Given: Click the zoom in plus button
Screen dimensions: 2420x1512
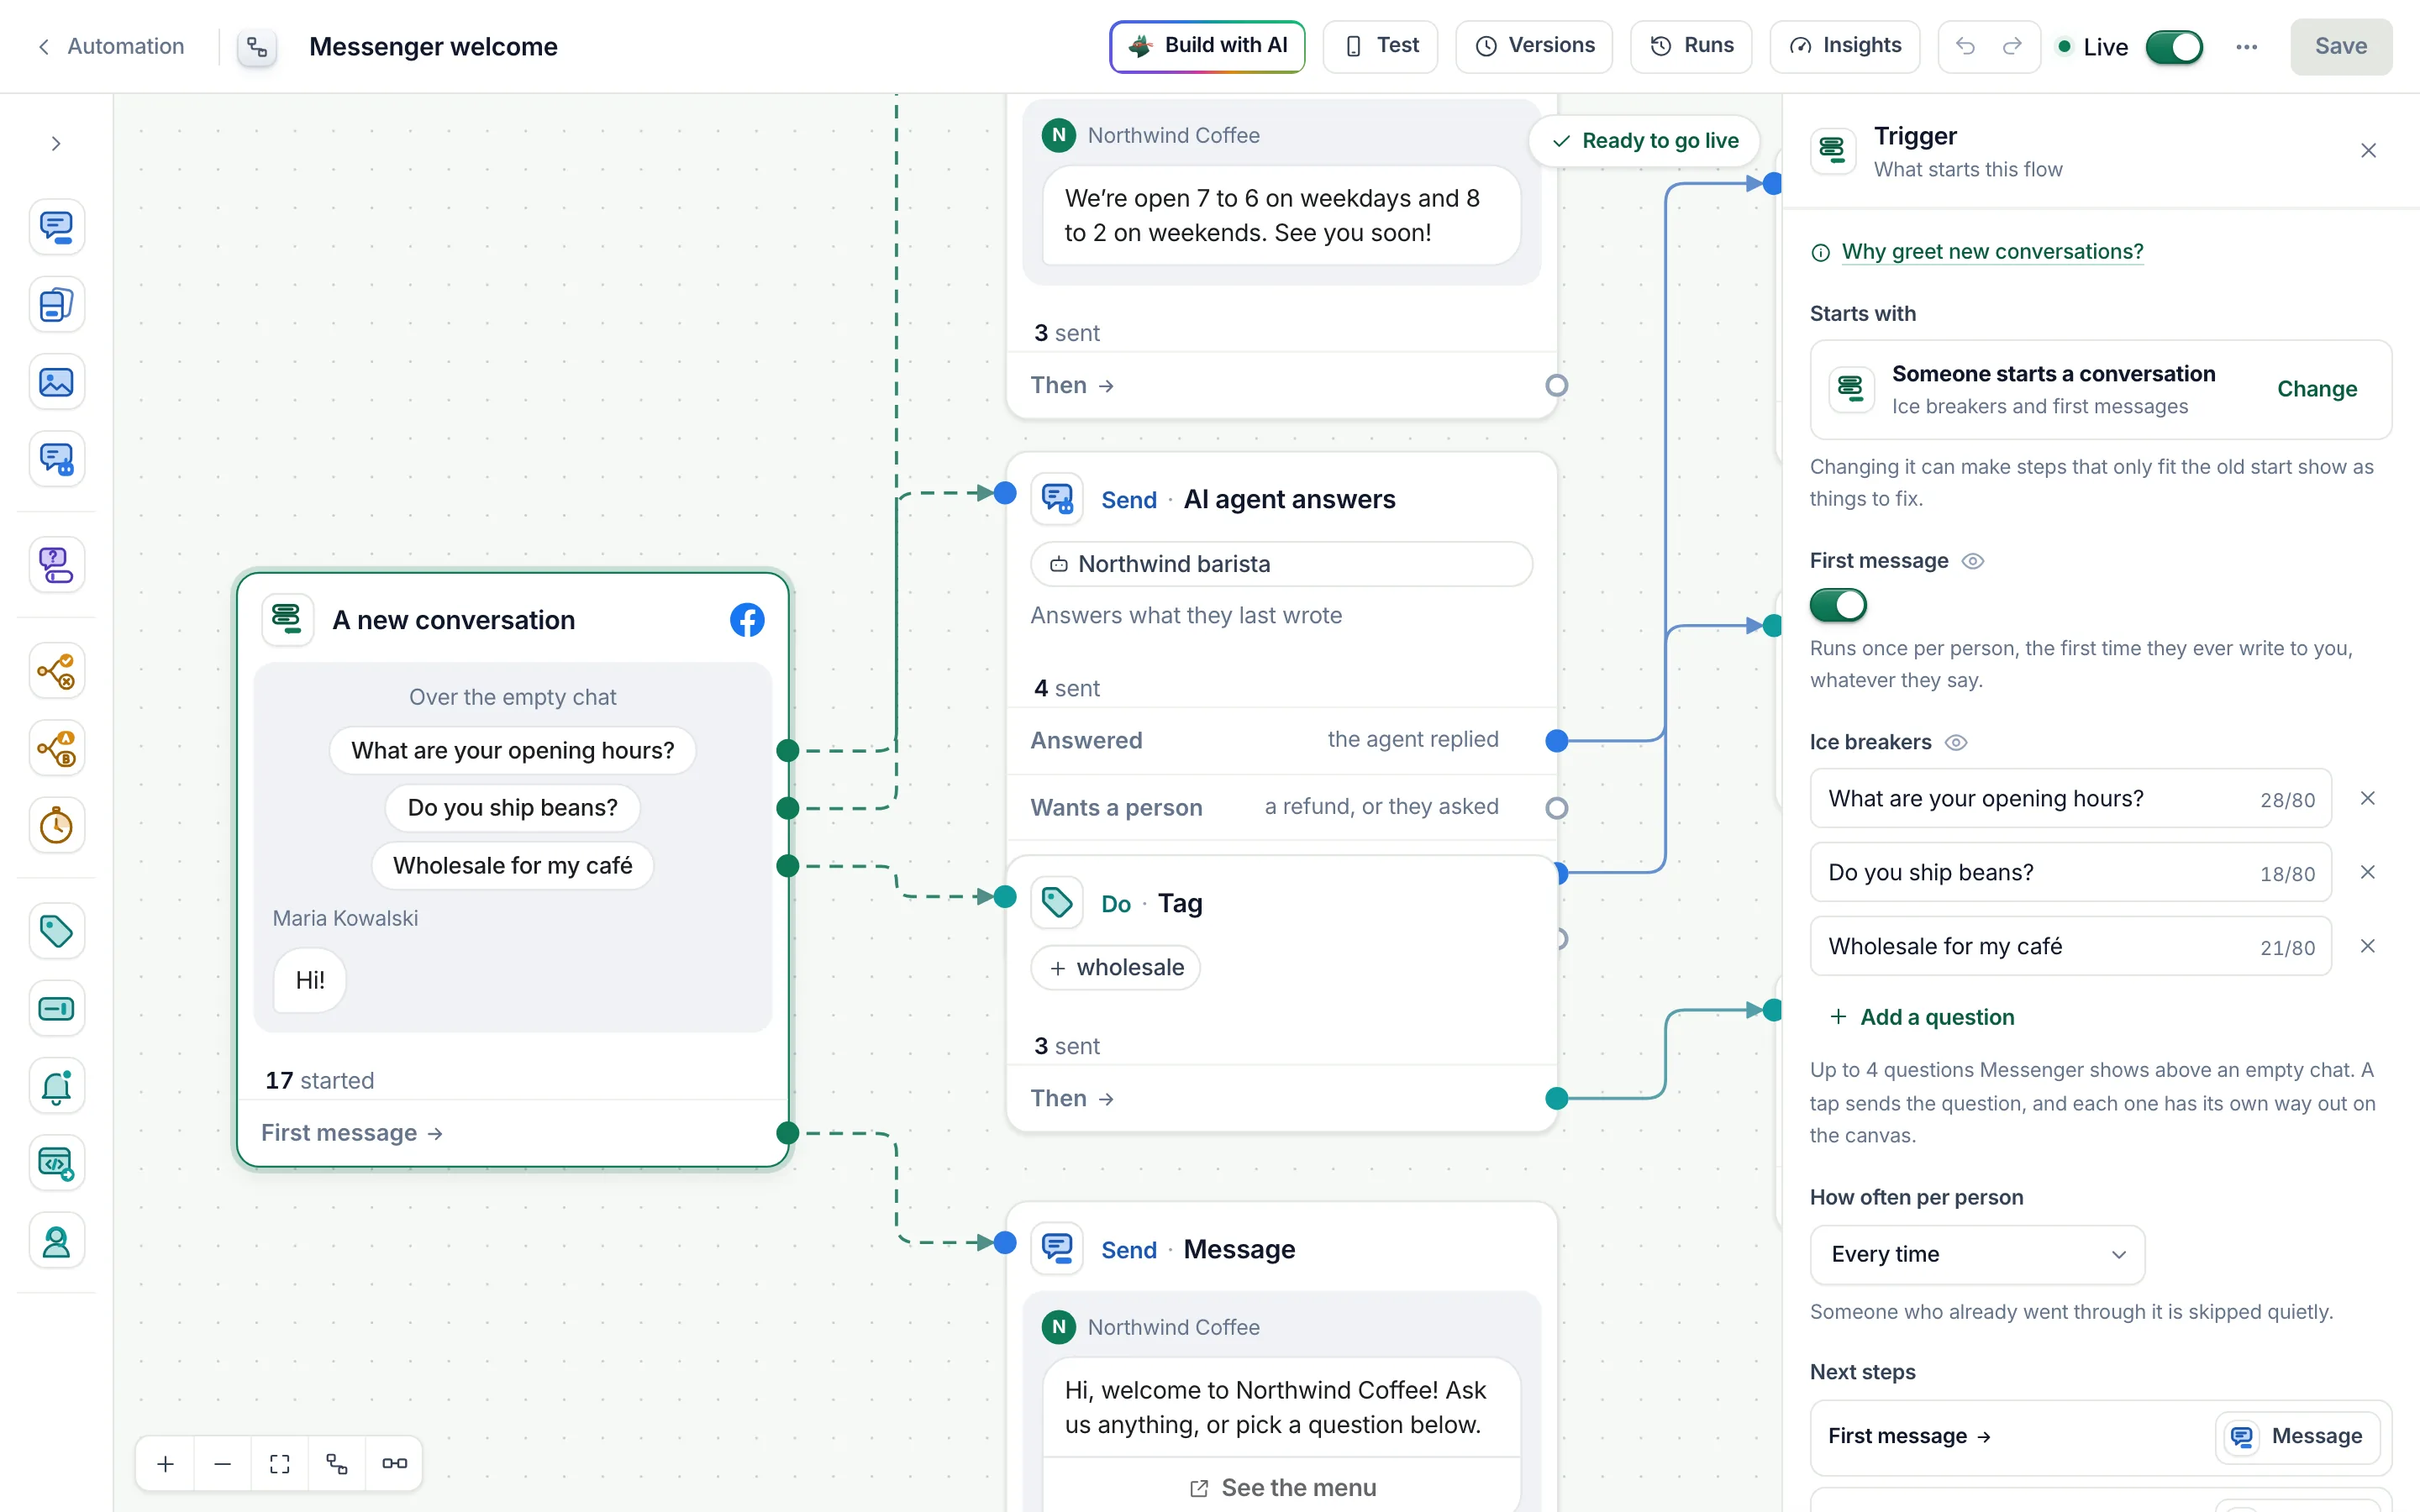Looking at the screenshot, I should (x=166, y=1464).
